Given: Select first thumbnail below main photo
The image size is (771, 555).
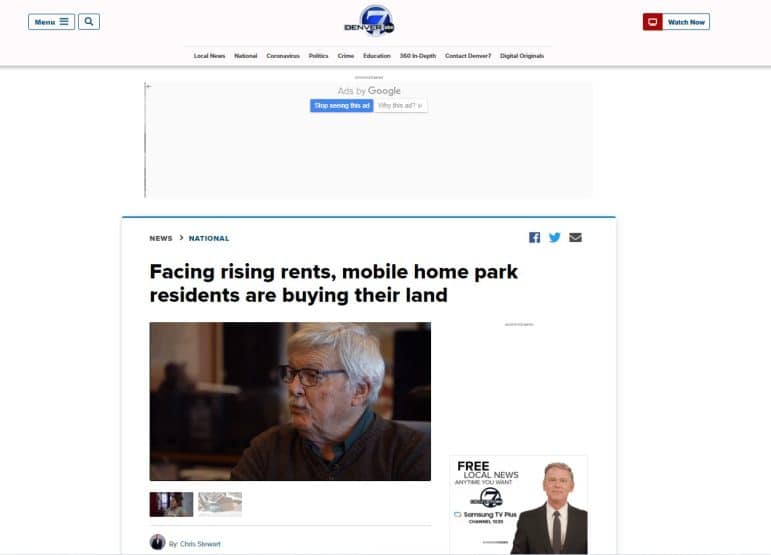Looking at the screenshot, I should (171, 504).
